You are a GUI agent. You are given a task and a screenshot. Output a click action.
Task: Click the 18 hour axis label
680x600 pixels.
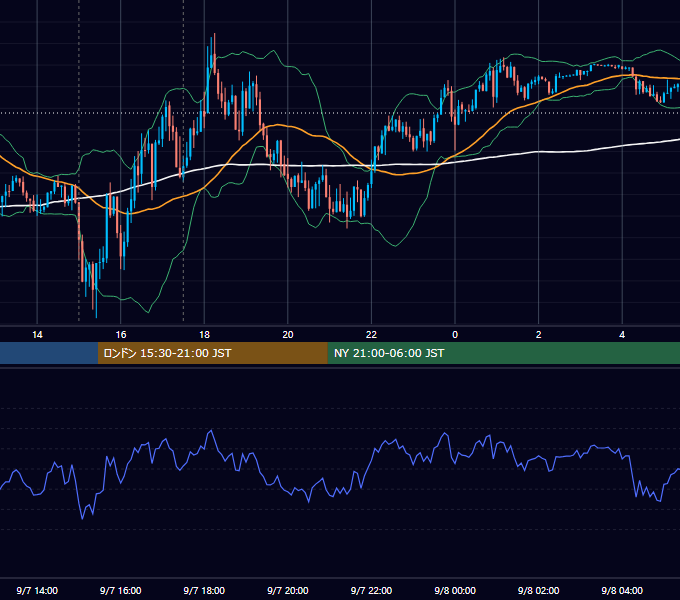point(204,335)
